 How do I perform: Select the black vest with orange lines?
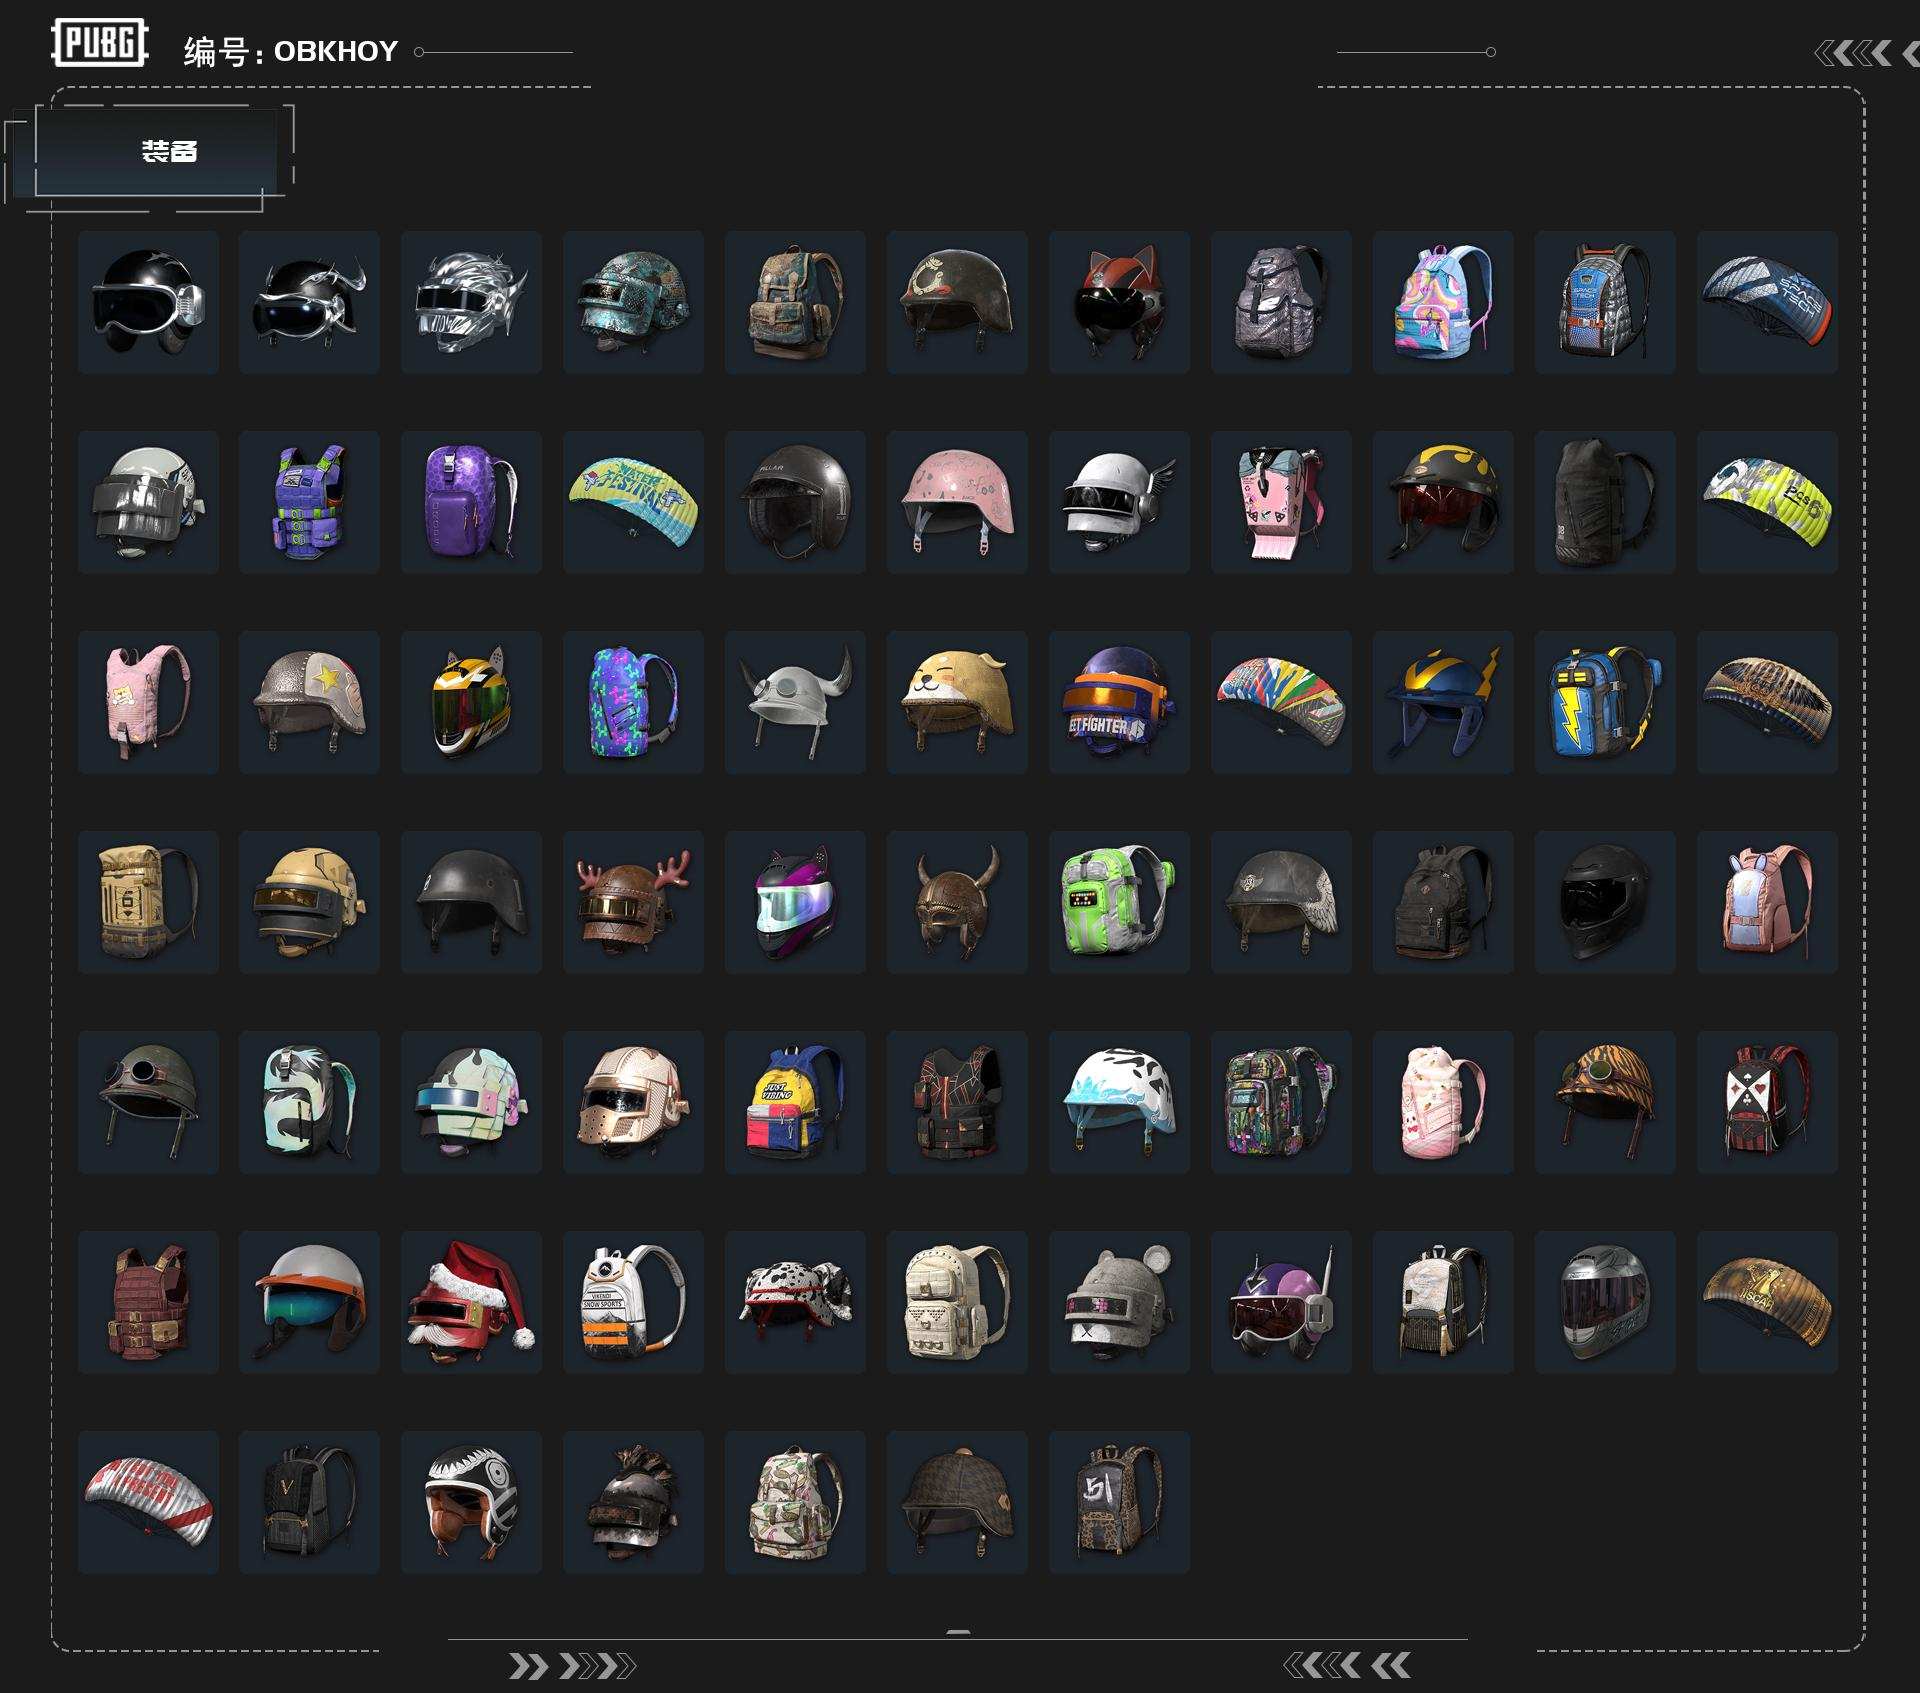957,1102
